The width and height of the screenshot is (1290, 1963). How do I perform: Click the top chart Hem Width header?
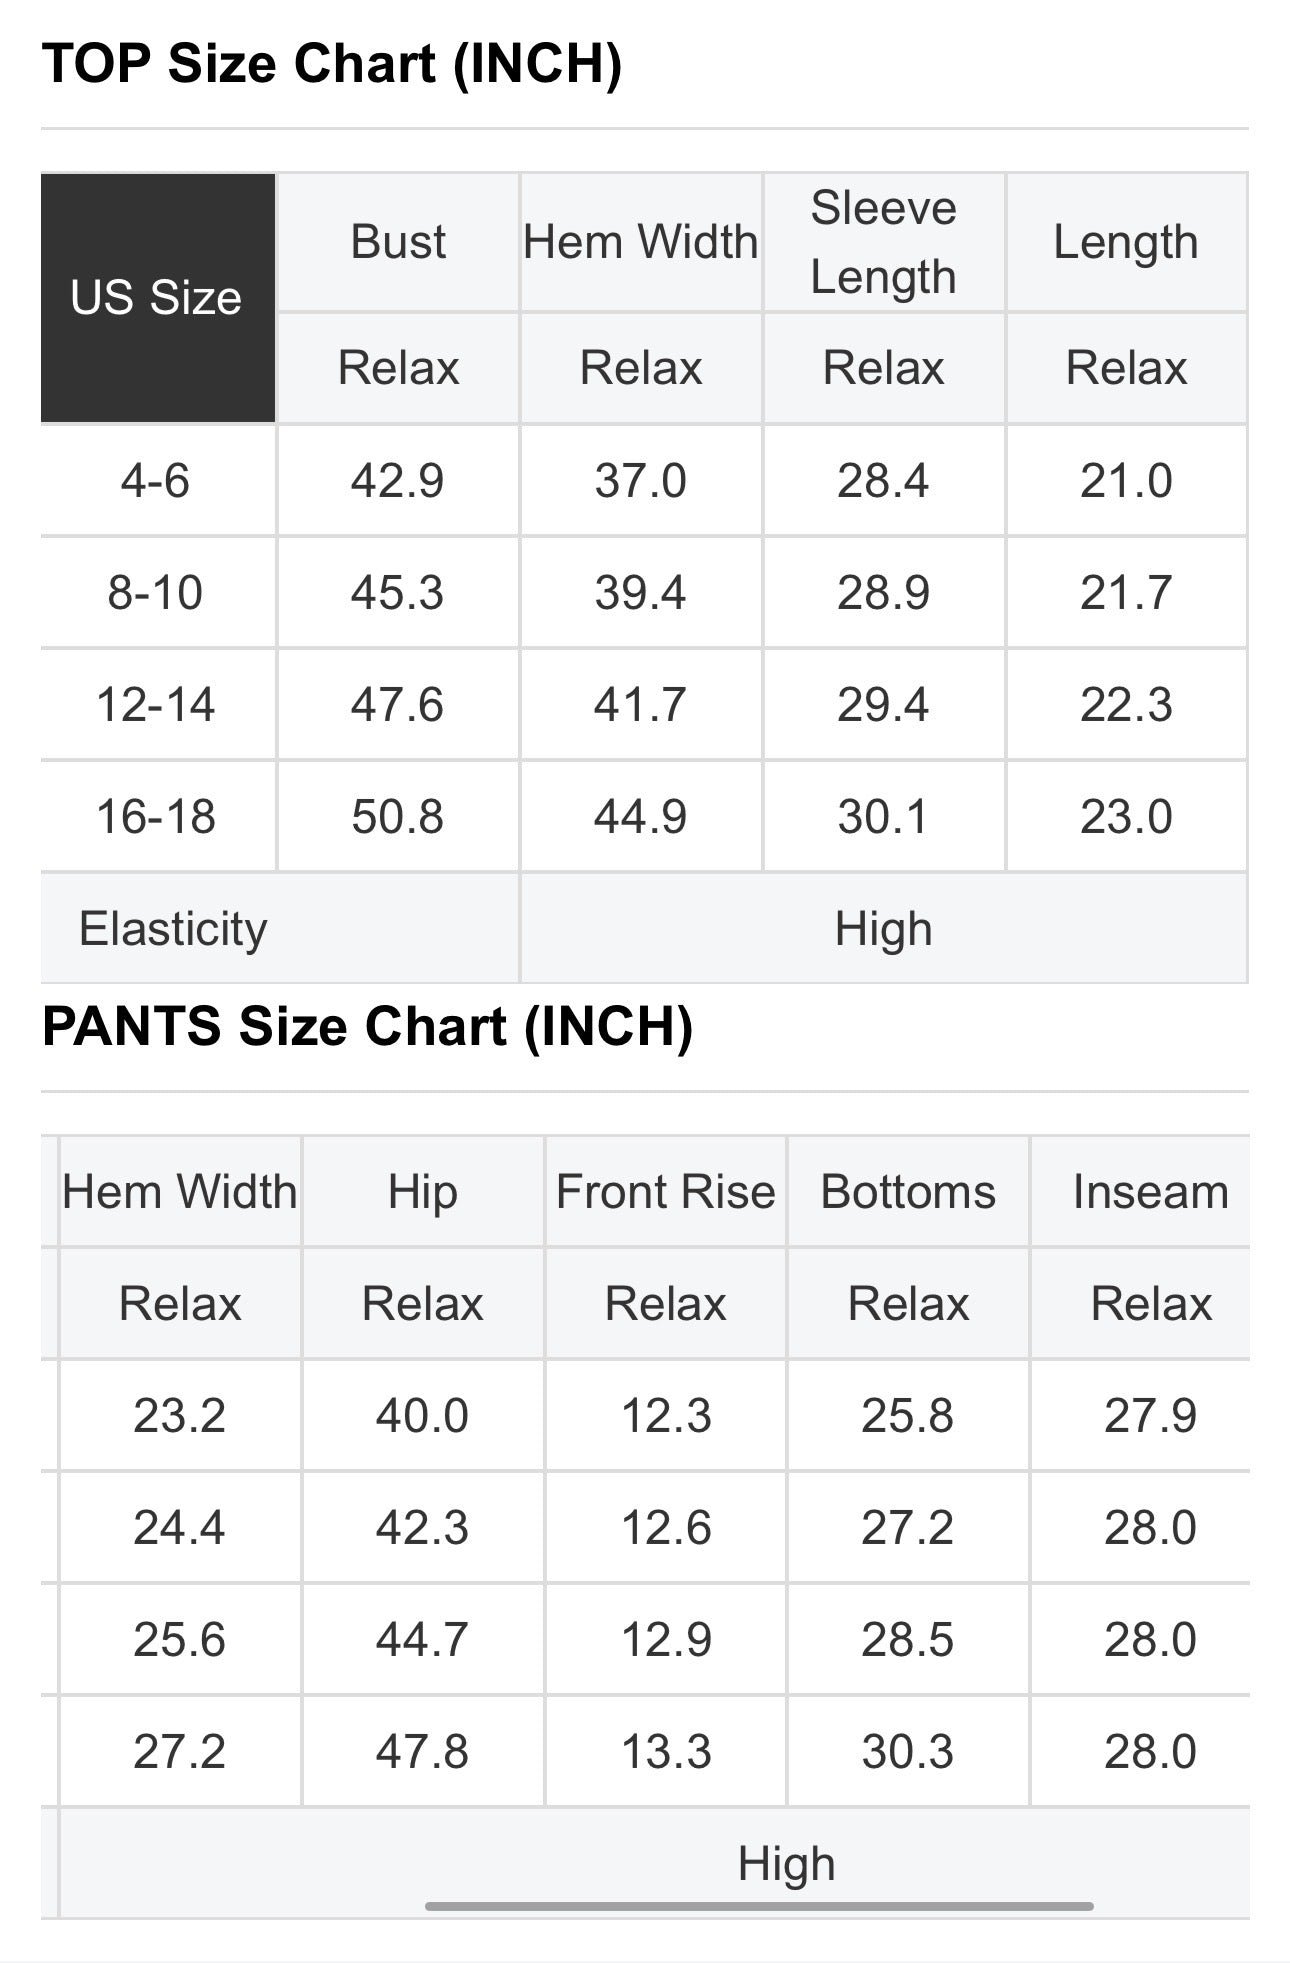click(641, 242)
